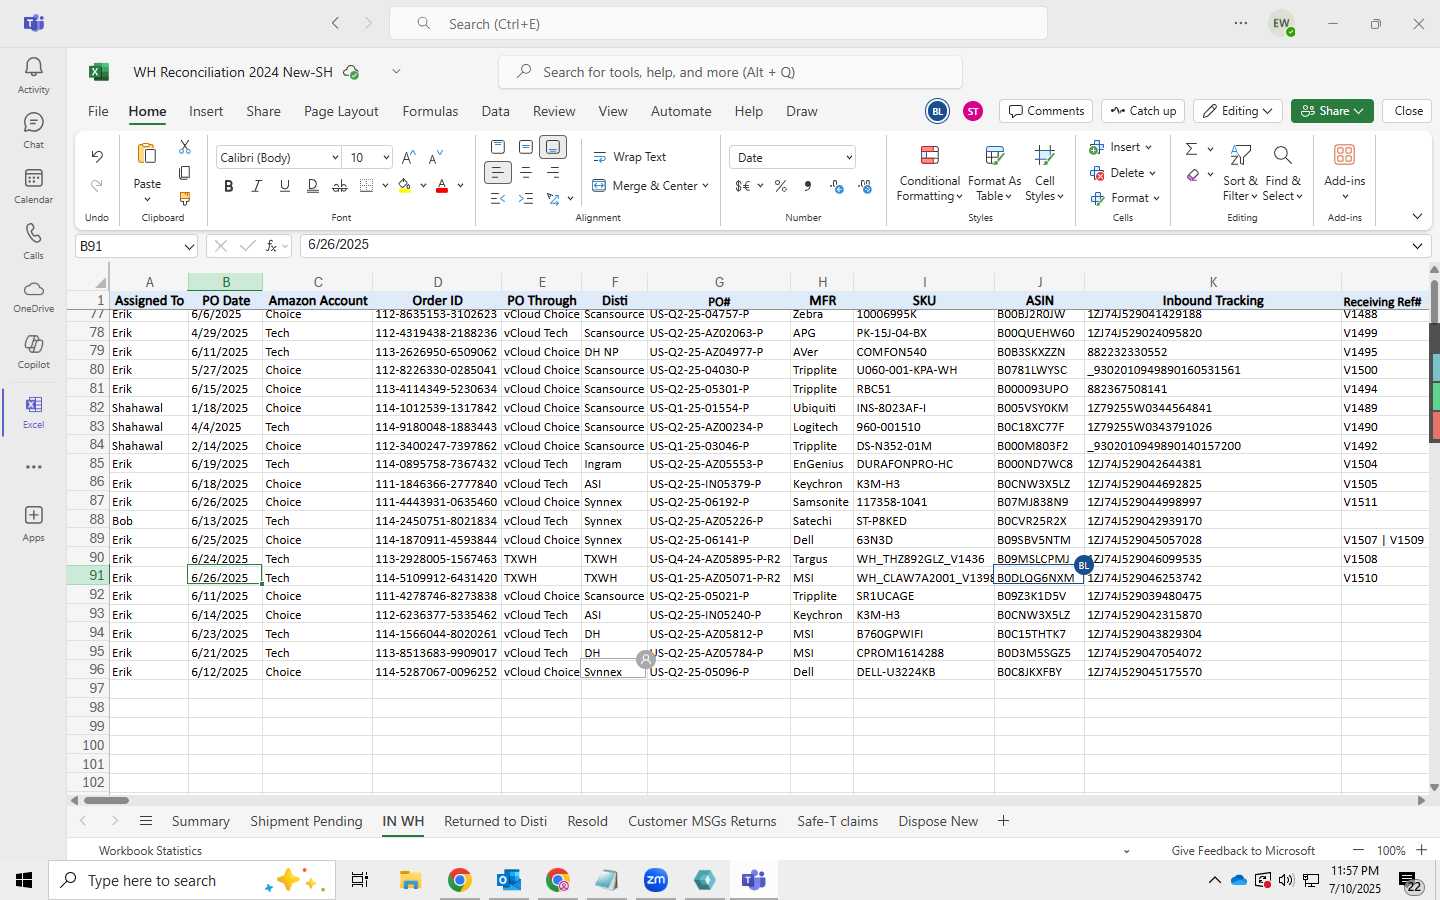Decrease font size with the smaller A icon
1440x900 pixels.
(435, 157)
